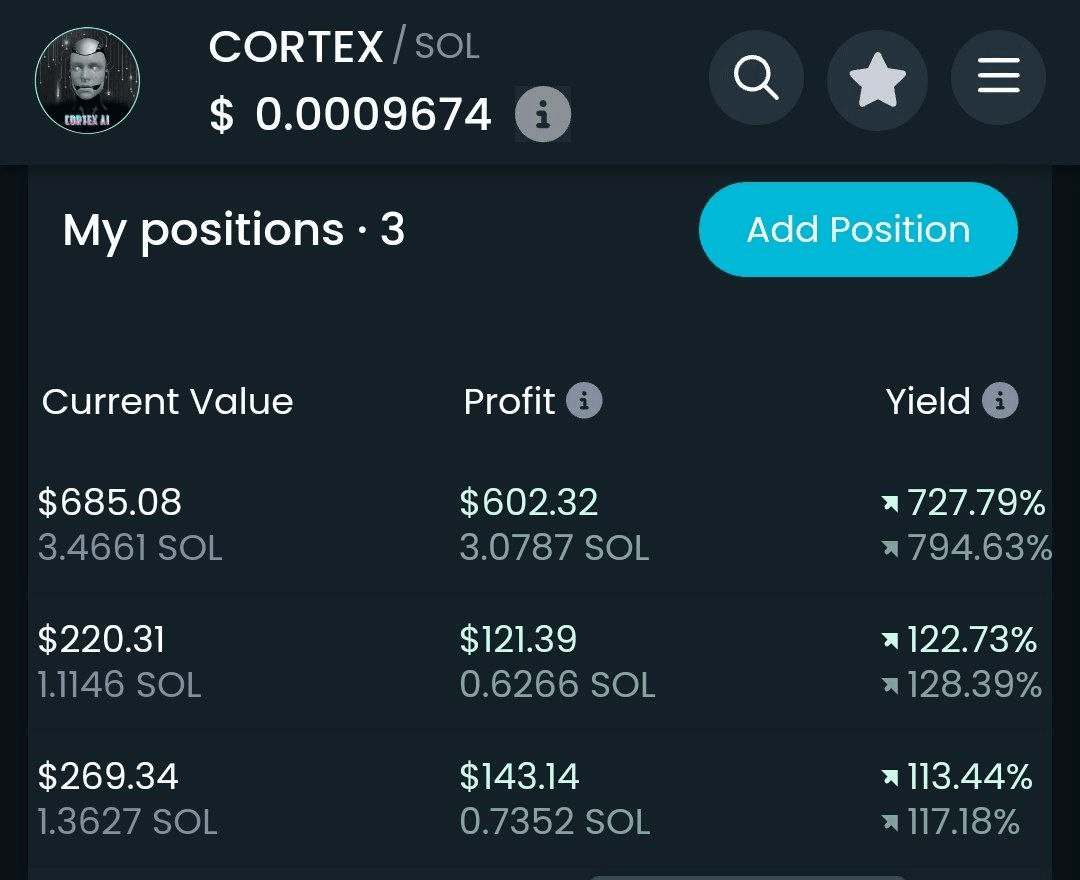Viewport: 1080px width, 880px height.
Task: Click the Profit info icon
Action: (584, 401)
